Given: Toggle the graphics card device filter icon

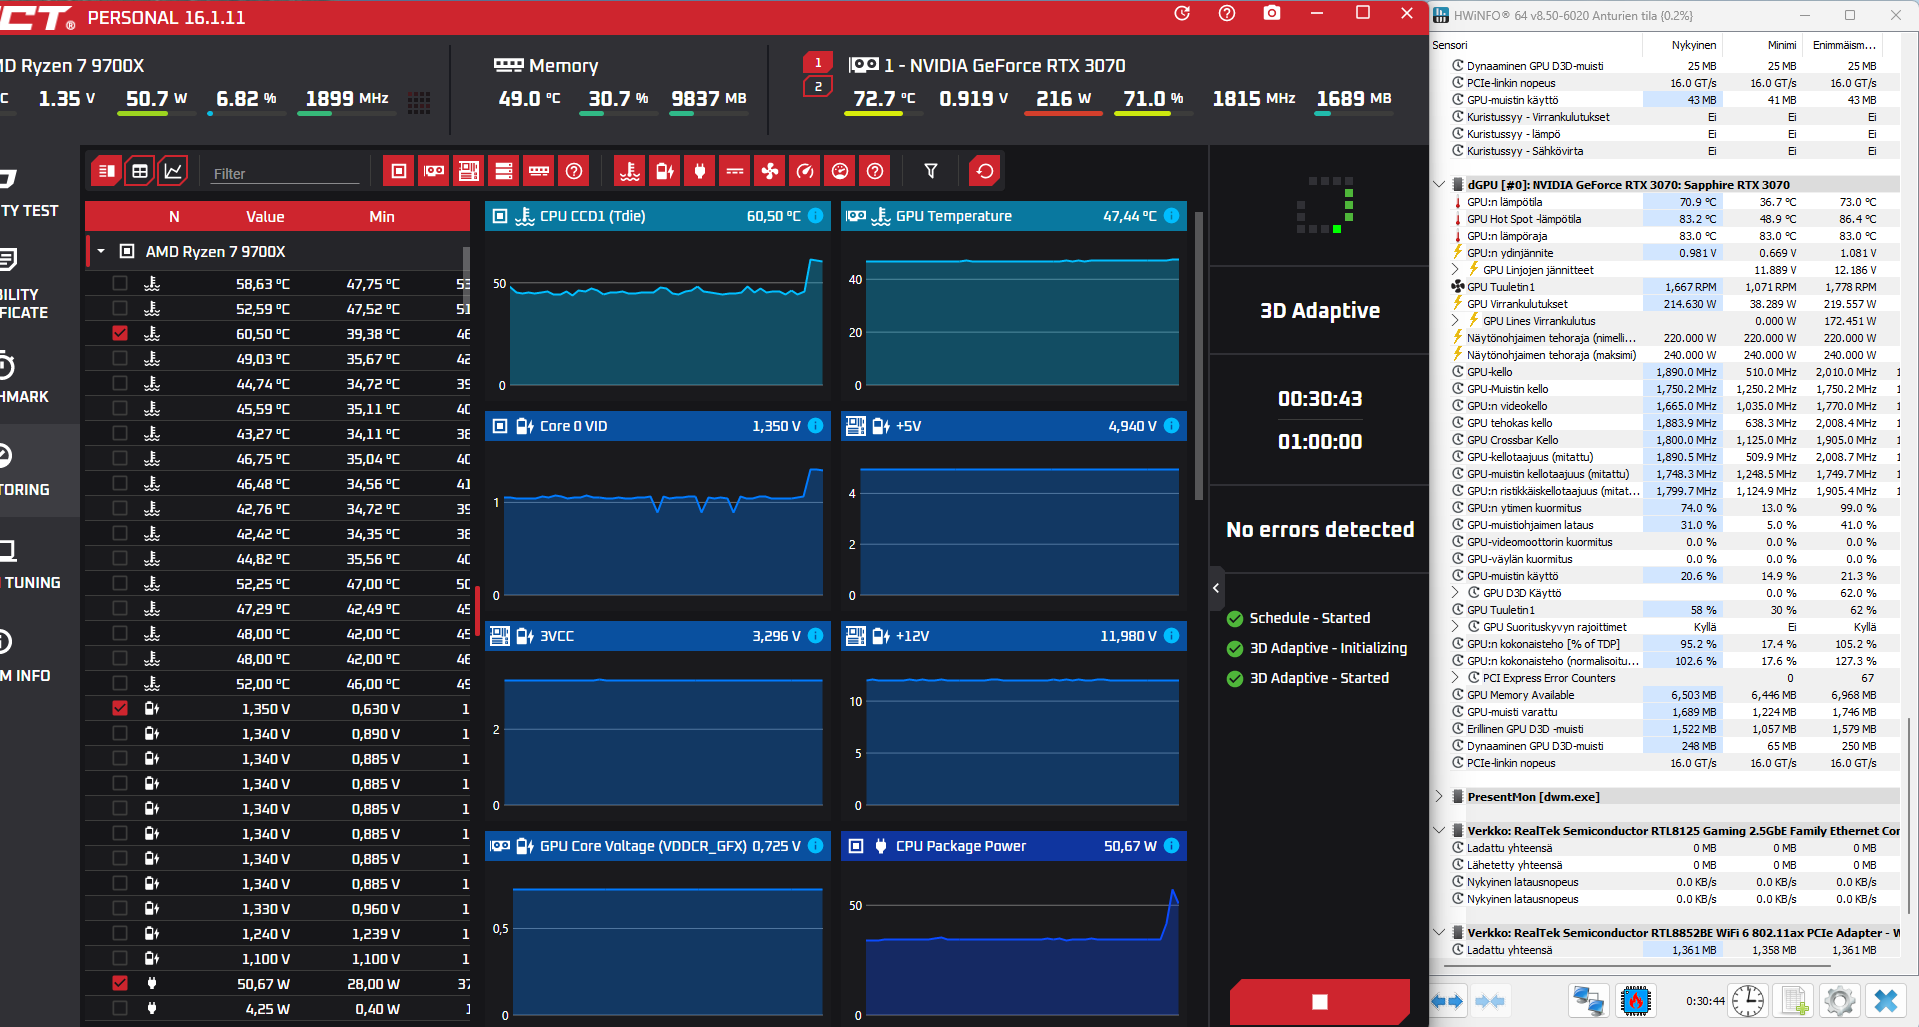Looking at the screenshot, I should tap(434, 171).
